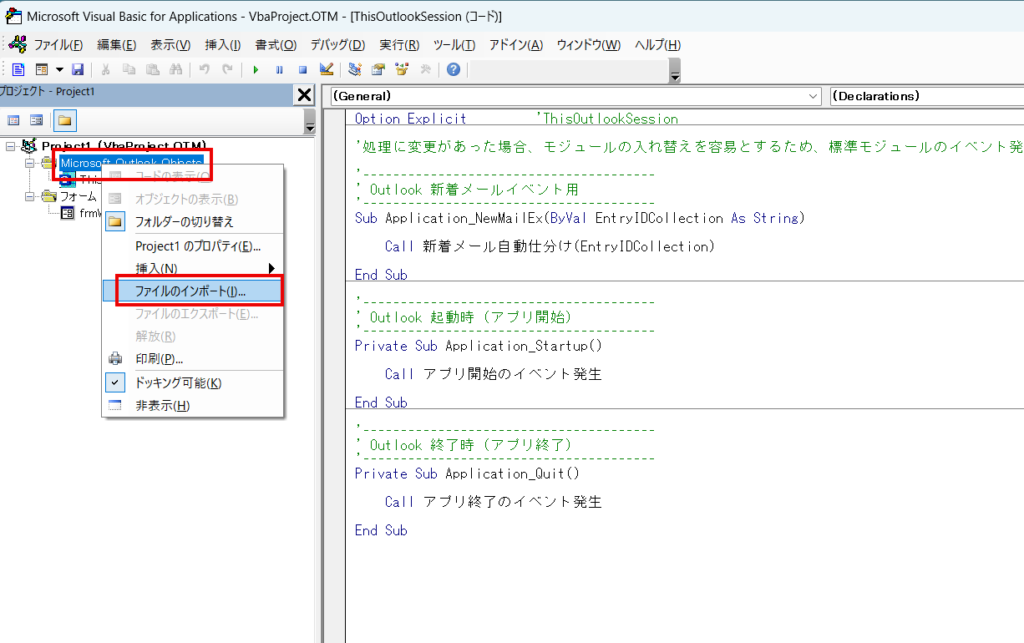Open the Properties Window toolbar icon
The image size is (1024, 643).
click(x=378, y=70)
